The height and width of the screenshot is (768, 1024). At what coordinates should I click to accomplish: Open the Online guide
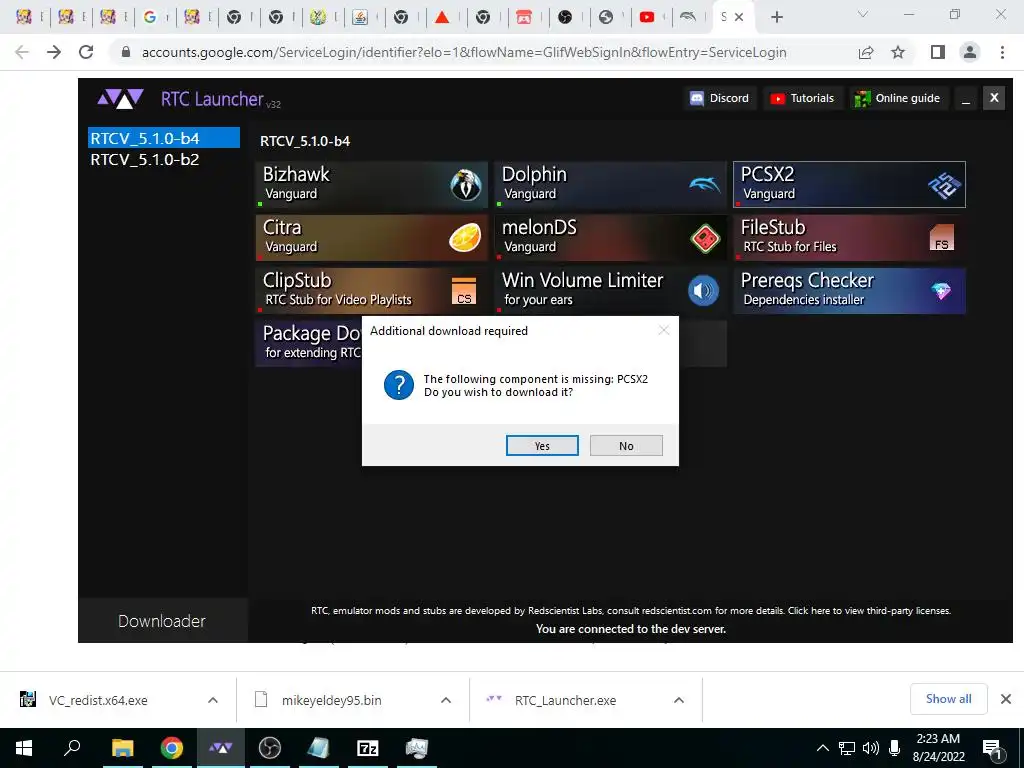[898, 98]
